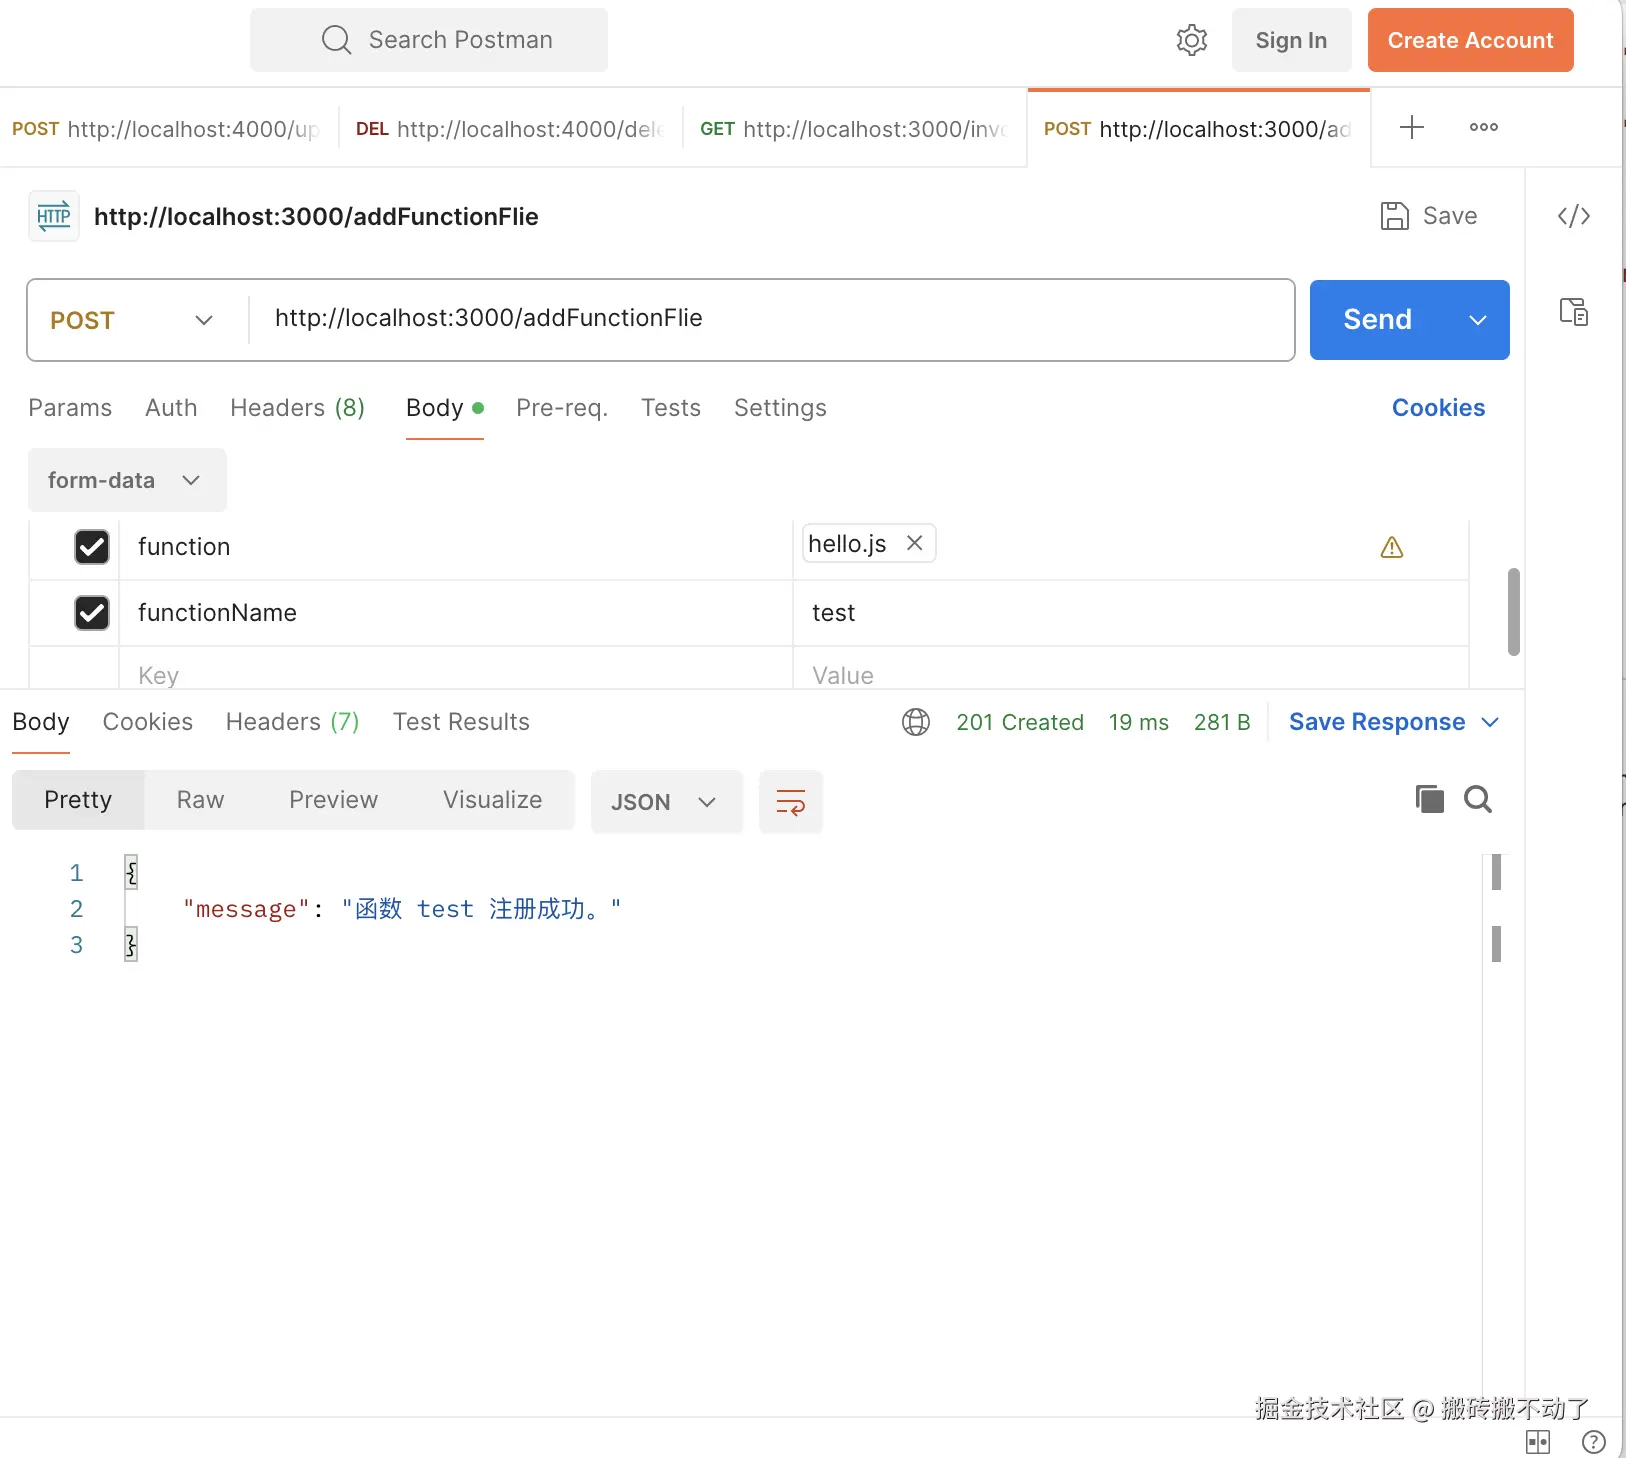The width and height of the screenshot is (1626, 1458).
Task: Open the help question mark icon
Action: pos(1594,1442)
